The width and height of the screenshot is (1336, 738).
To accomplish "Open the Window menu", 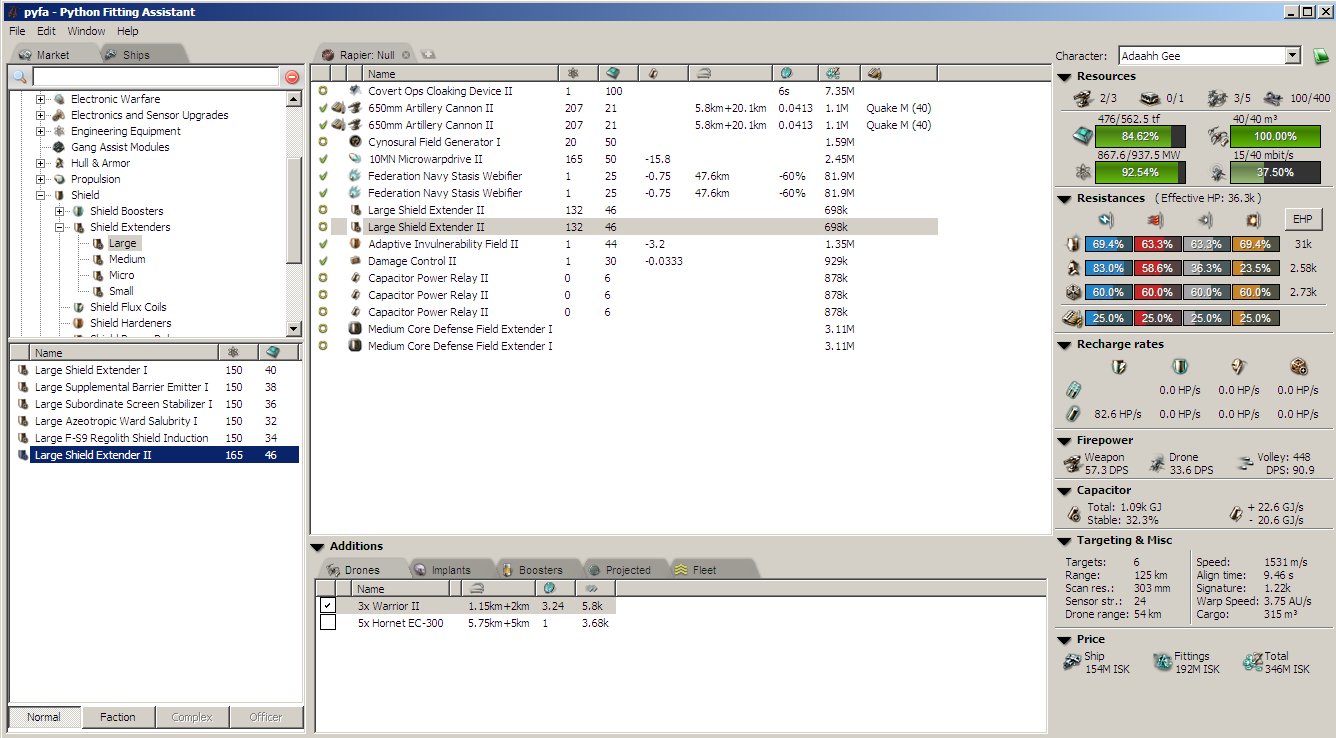I will [86, 31].
